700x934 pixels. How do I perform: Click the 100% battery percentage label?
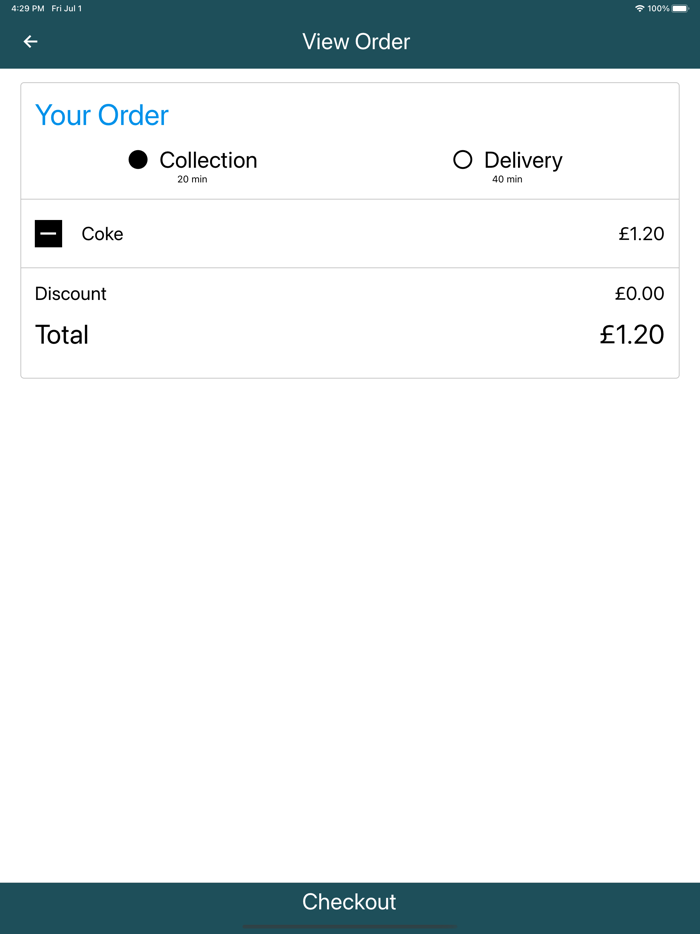point(659,8)
